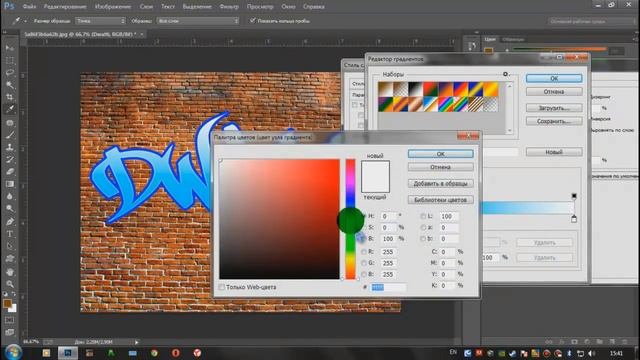Toggle Показать кольцо пробы checkbox
This screenshot has width=640, height=360.
click(x=252, y=20)
